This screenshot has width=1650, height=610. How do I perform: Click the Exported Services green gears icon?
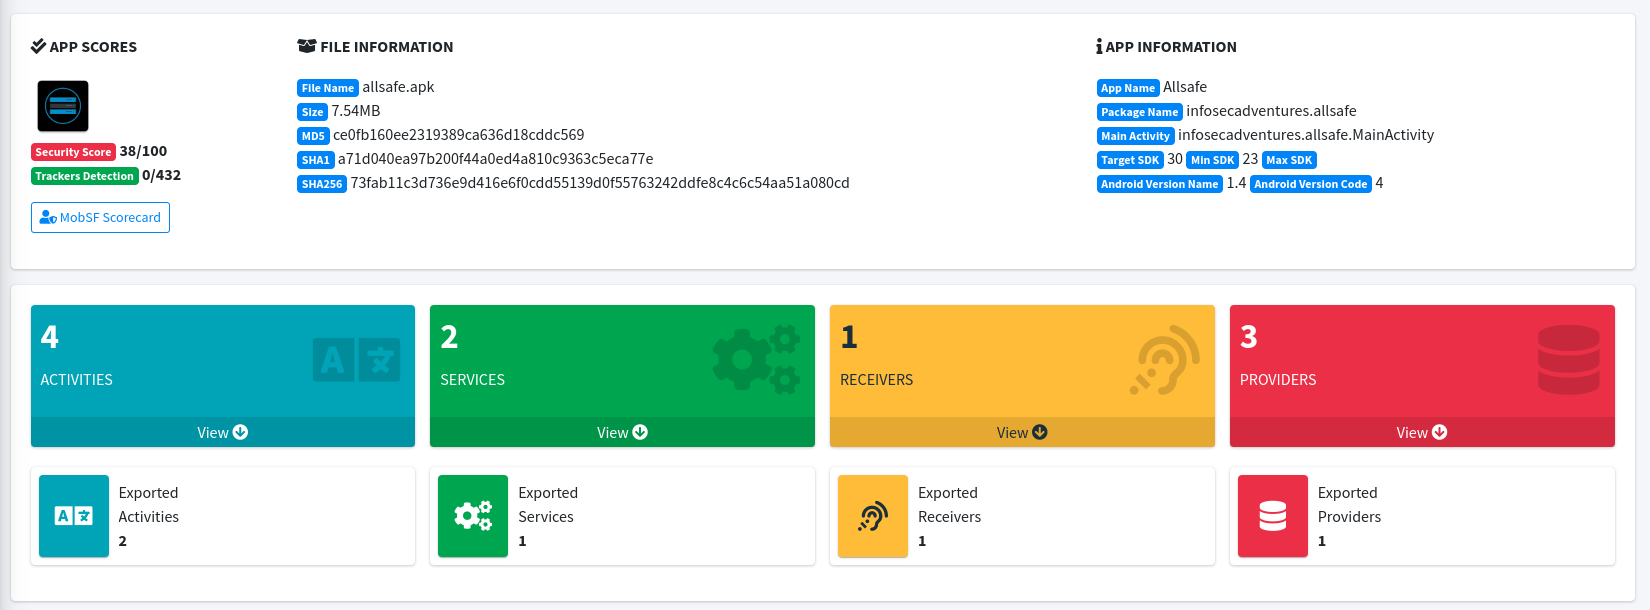tap(473, 516)
